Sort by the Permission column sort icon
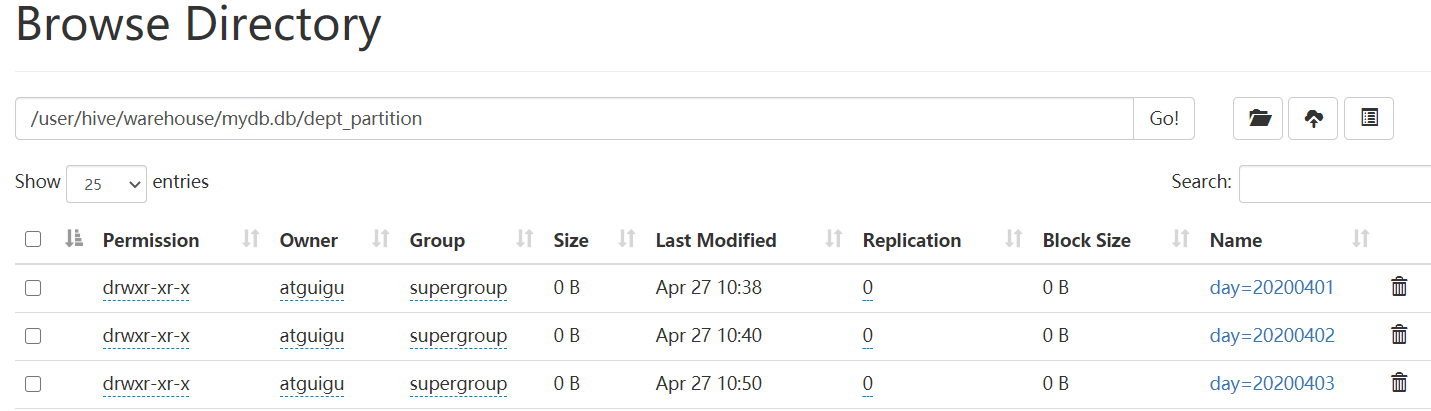This screenshot has height=411, width=1431. click(251, 240)
